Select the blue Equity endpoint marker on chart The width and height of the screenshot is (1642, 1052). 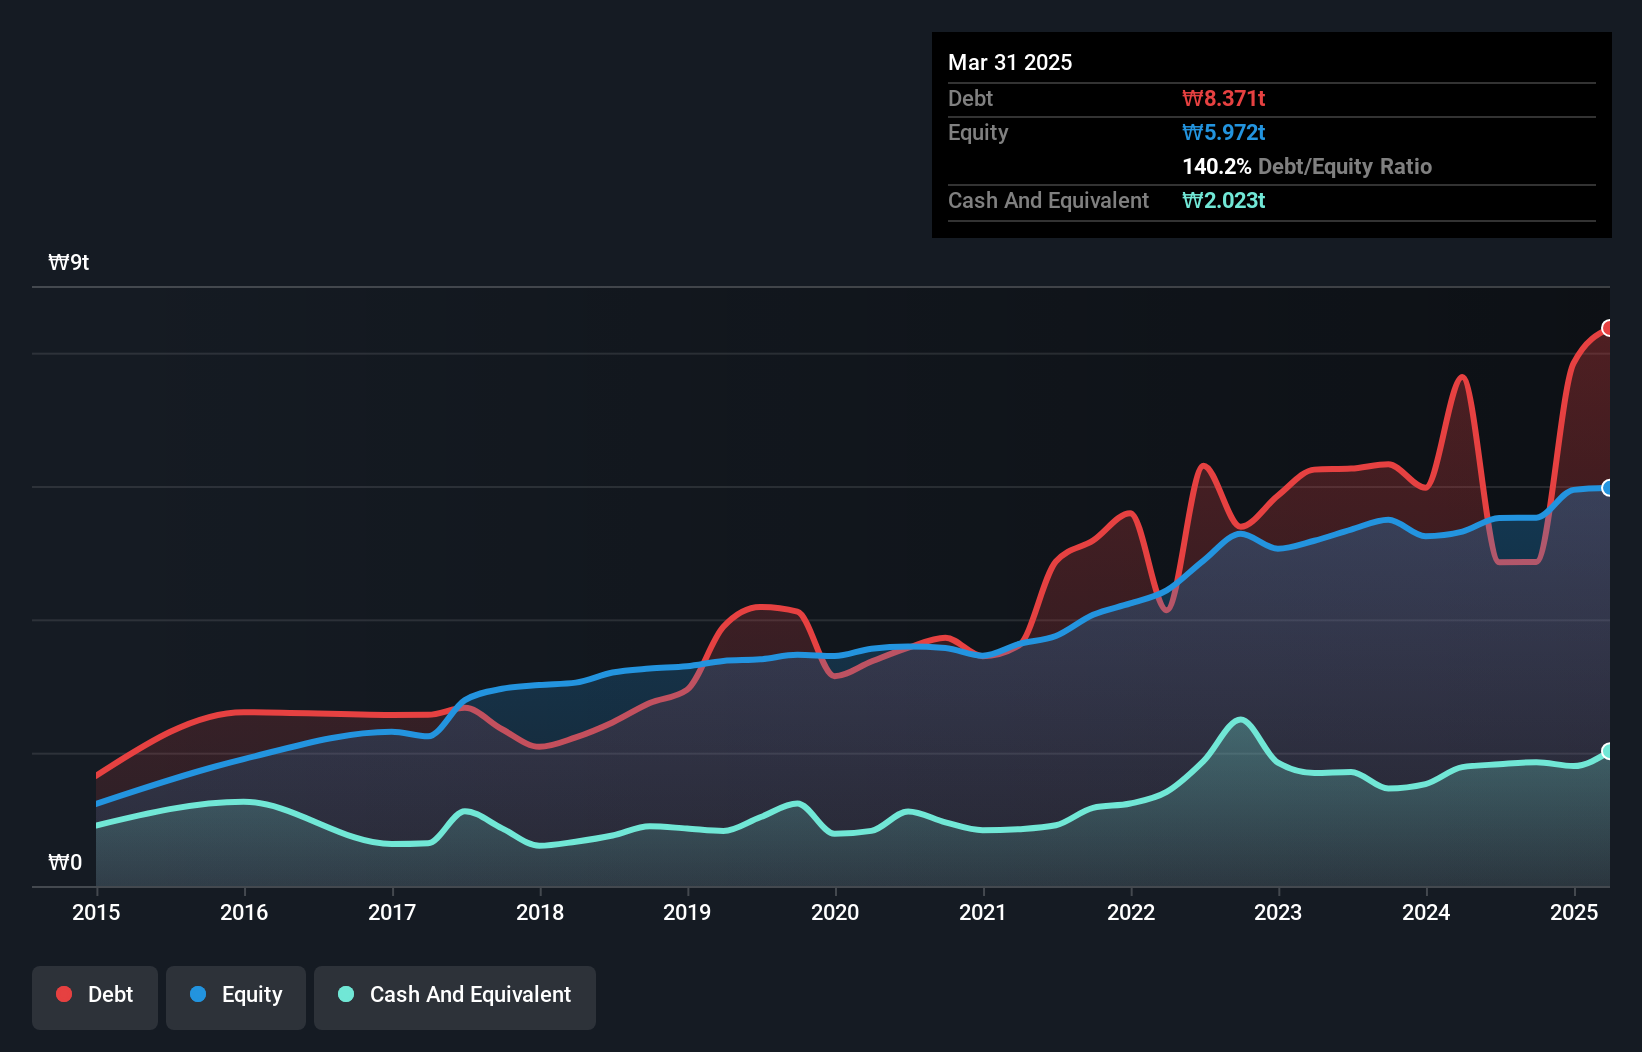point(1608,488)
